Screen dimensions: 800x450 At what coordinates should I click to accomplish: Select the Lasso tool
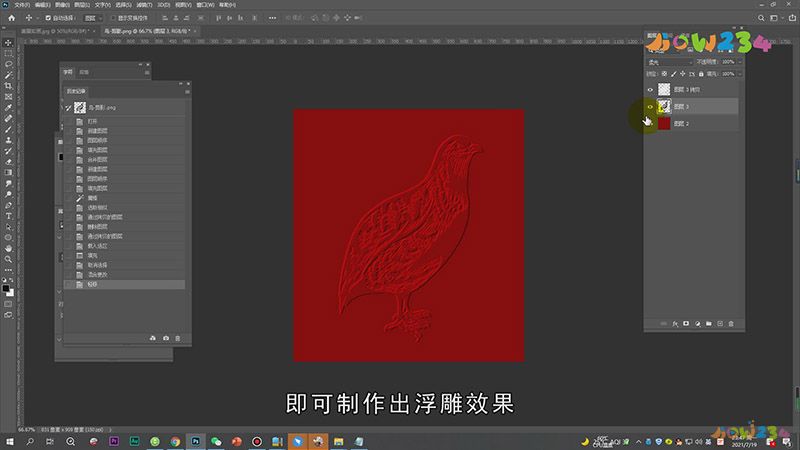(8, 64)
